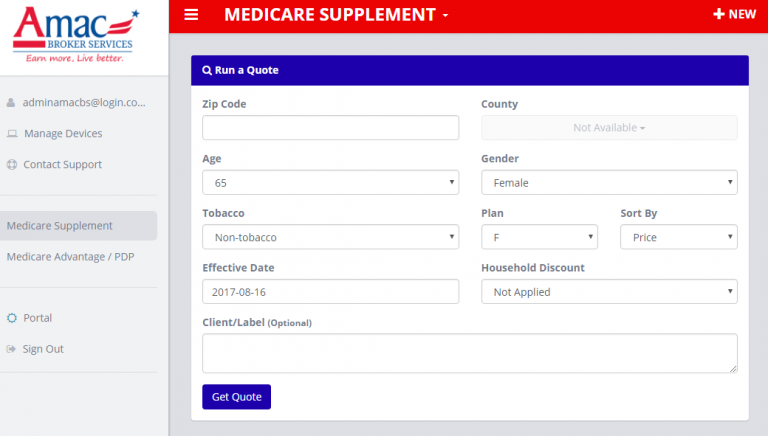Choose a plan from Plan dropdown

pyautogui.click(x=539, y=237)
